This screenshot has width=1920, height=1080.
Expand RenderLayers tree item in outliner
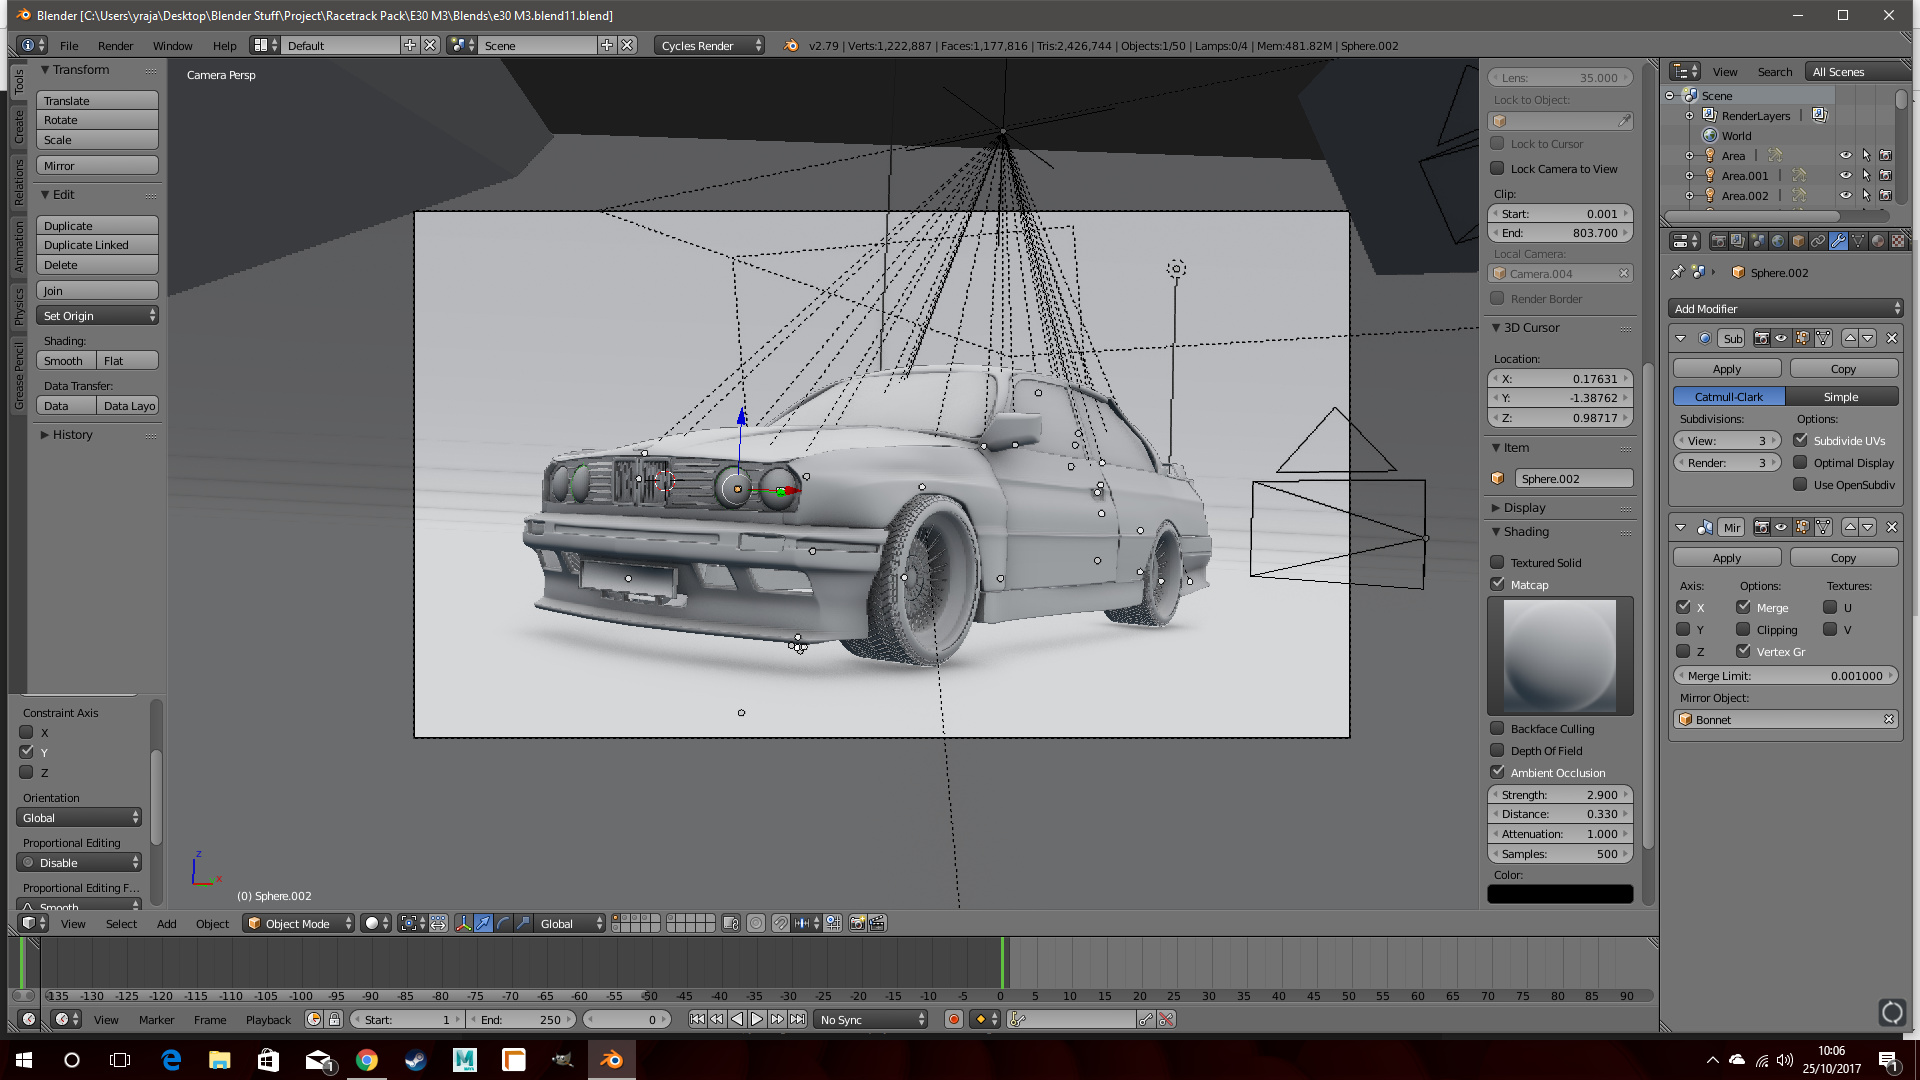pos(1689,116)
